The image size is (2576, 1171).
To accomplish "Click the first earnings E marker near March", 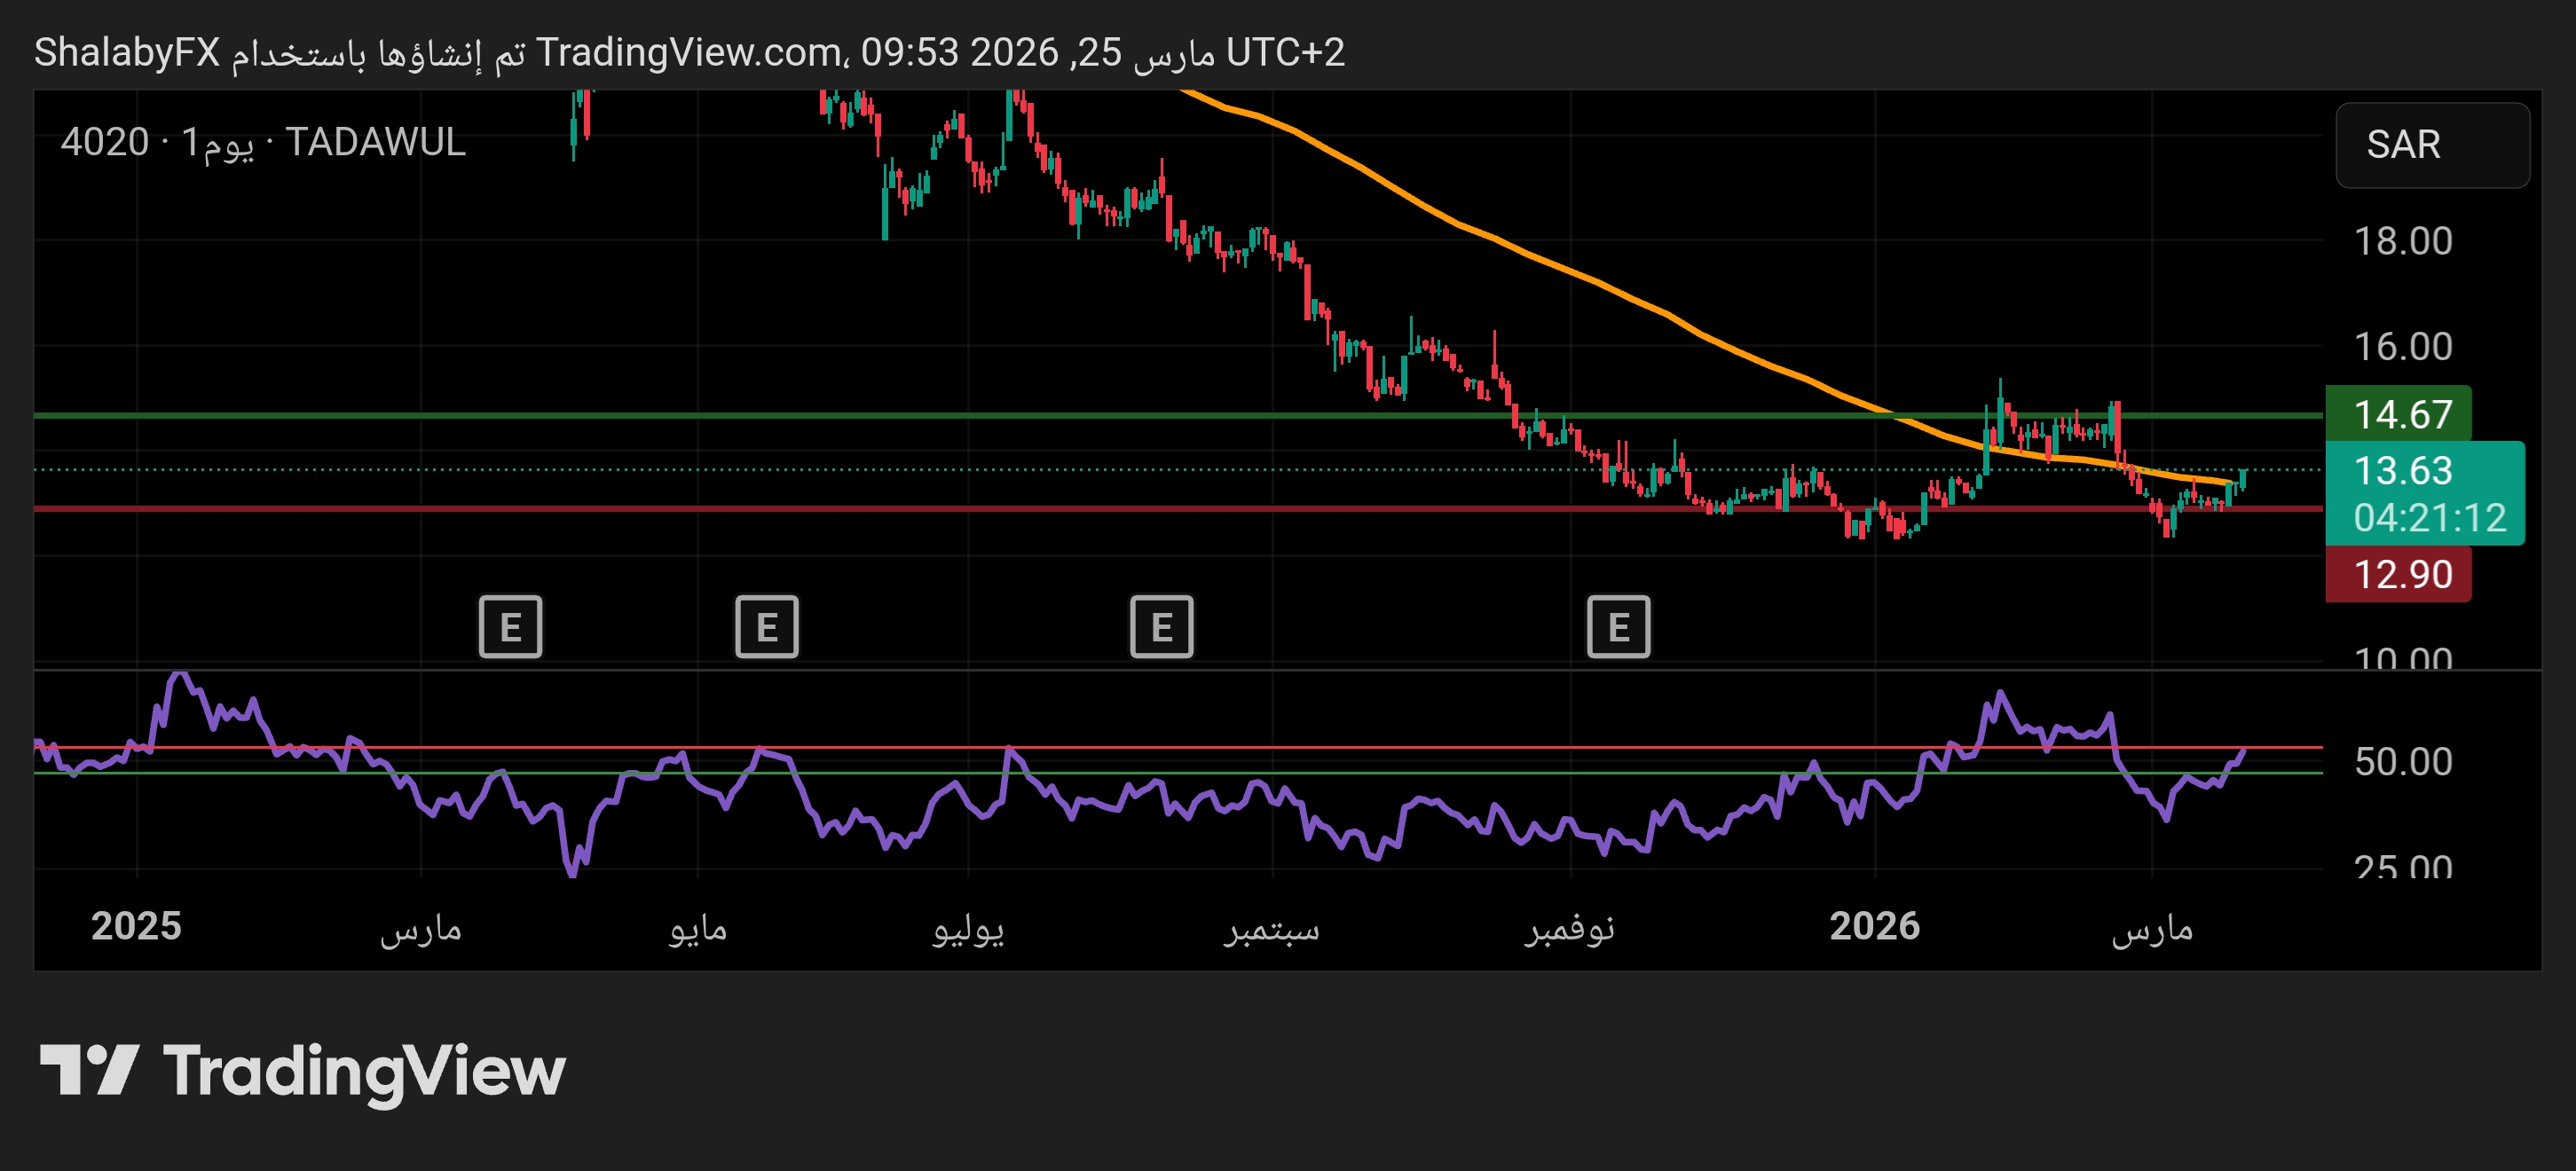I will [x=510, y=627].
